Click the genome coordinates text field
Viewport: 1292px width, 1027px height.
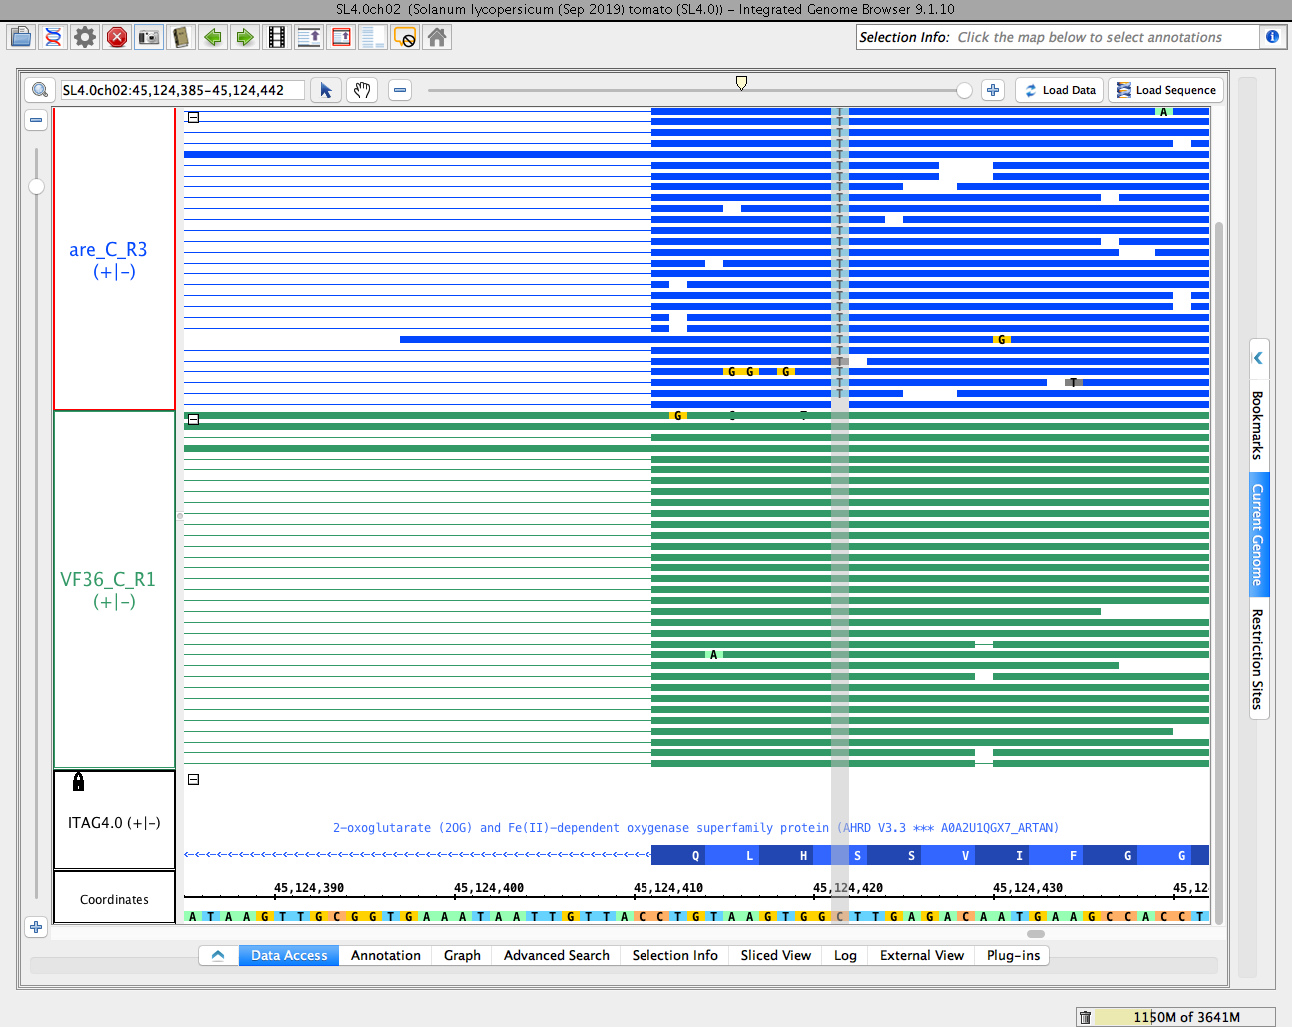182,90
